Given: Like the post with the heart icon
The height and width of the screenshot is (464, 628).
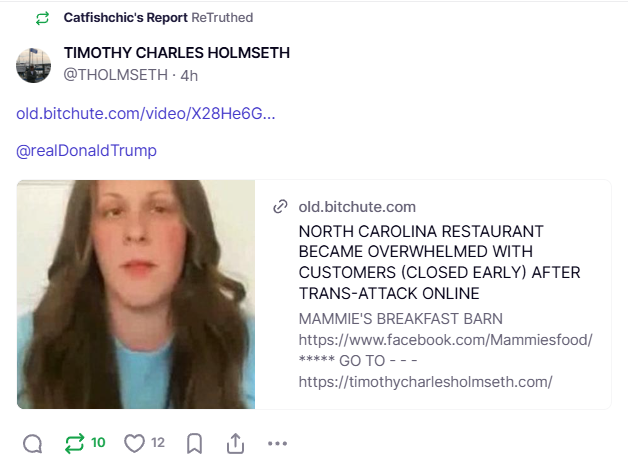Looking at the screenshot, I should tap(134, 443).
